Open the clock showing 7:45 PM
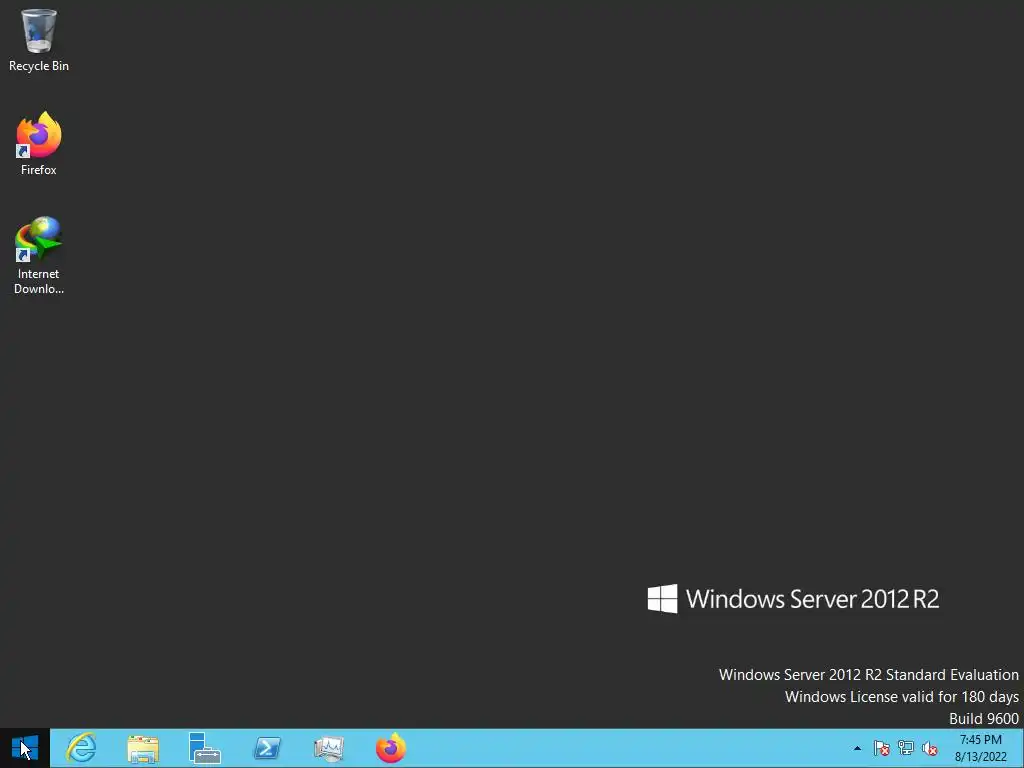Image resolution: width=1024 pixels, height=768 pixels. click(x=980, y=748)
